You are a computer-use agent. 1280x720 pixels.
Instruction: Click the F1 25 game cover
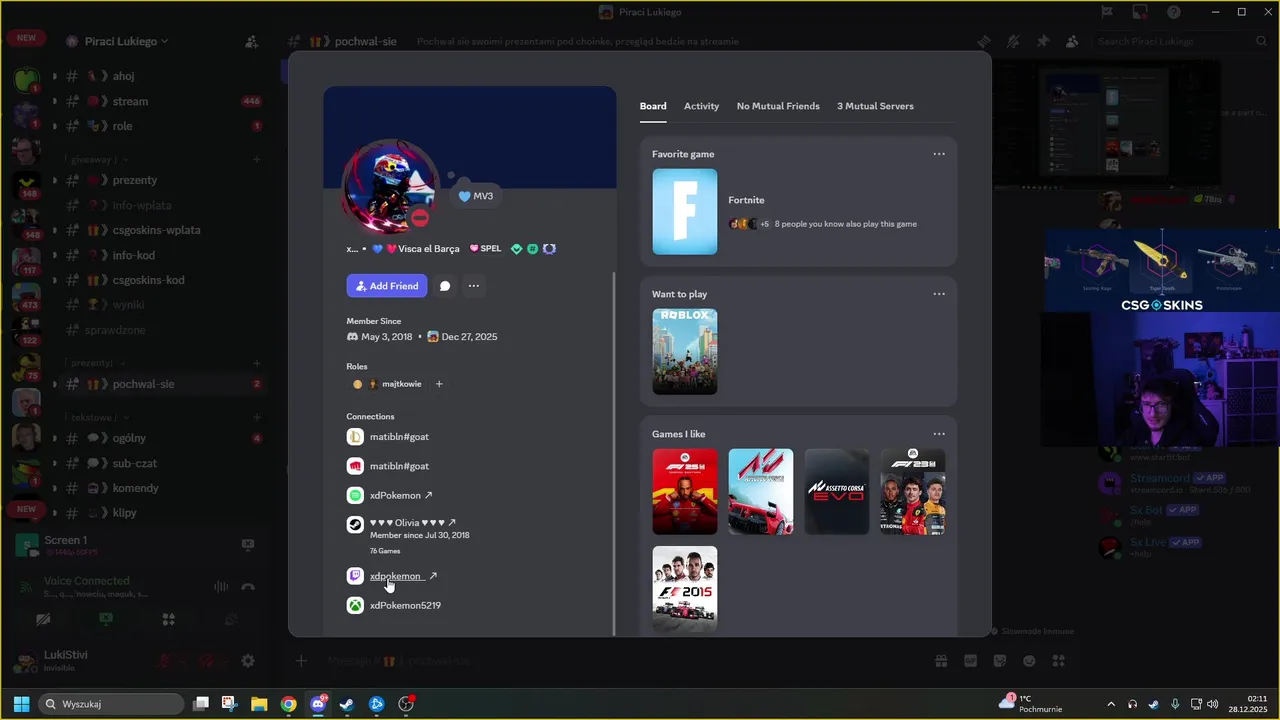pos(685,491)
